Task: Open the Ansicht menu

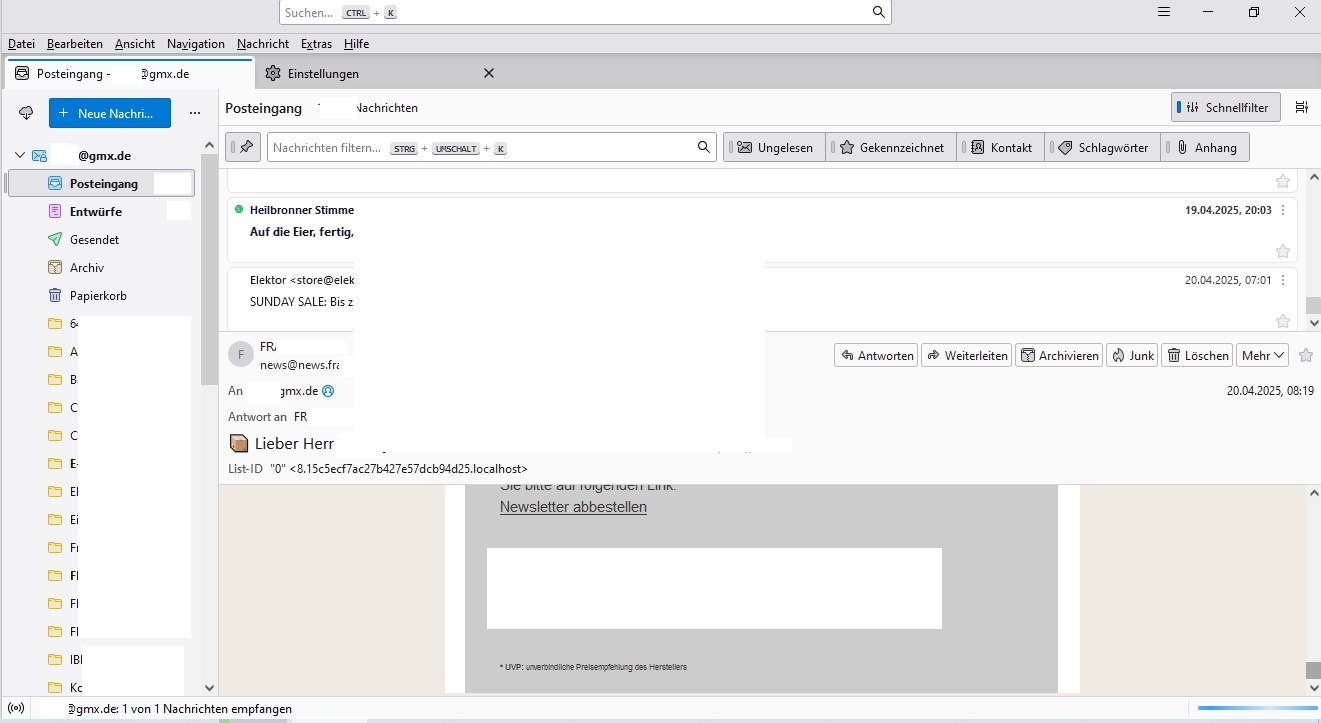Action: pyautogui.click(x=135, y=44)
